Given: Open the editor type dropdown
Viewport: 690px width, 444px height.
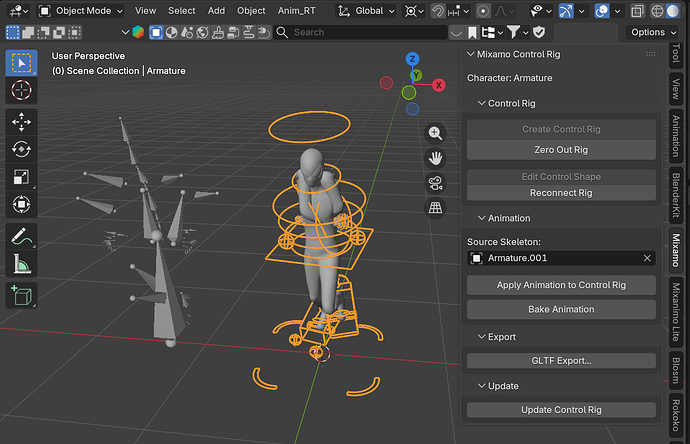Looking at the screenshot, I should point(19,11).
